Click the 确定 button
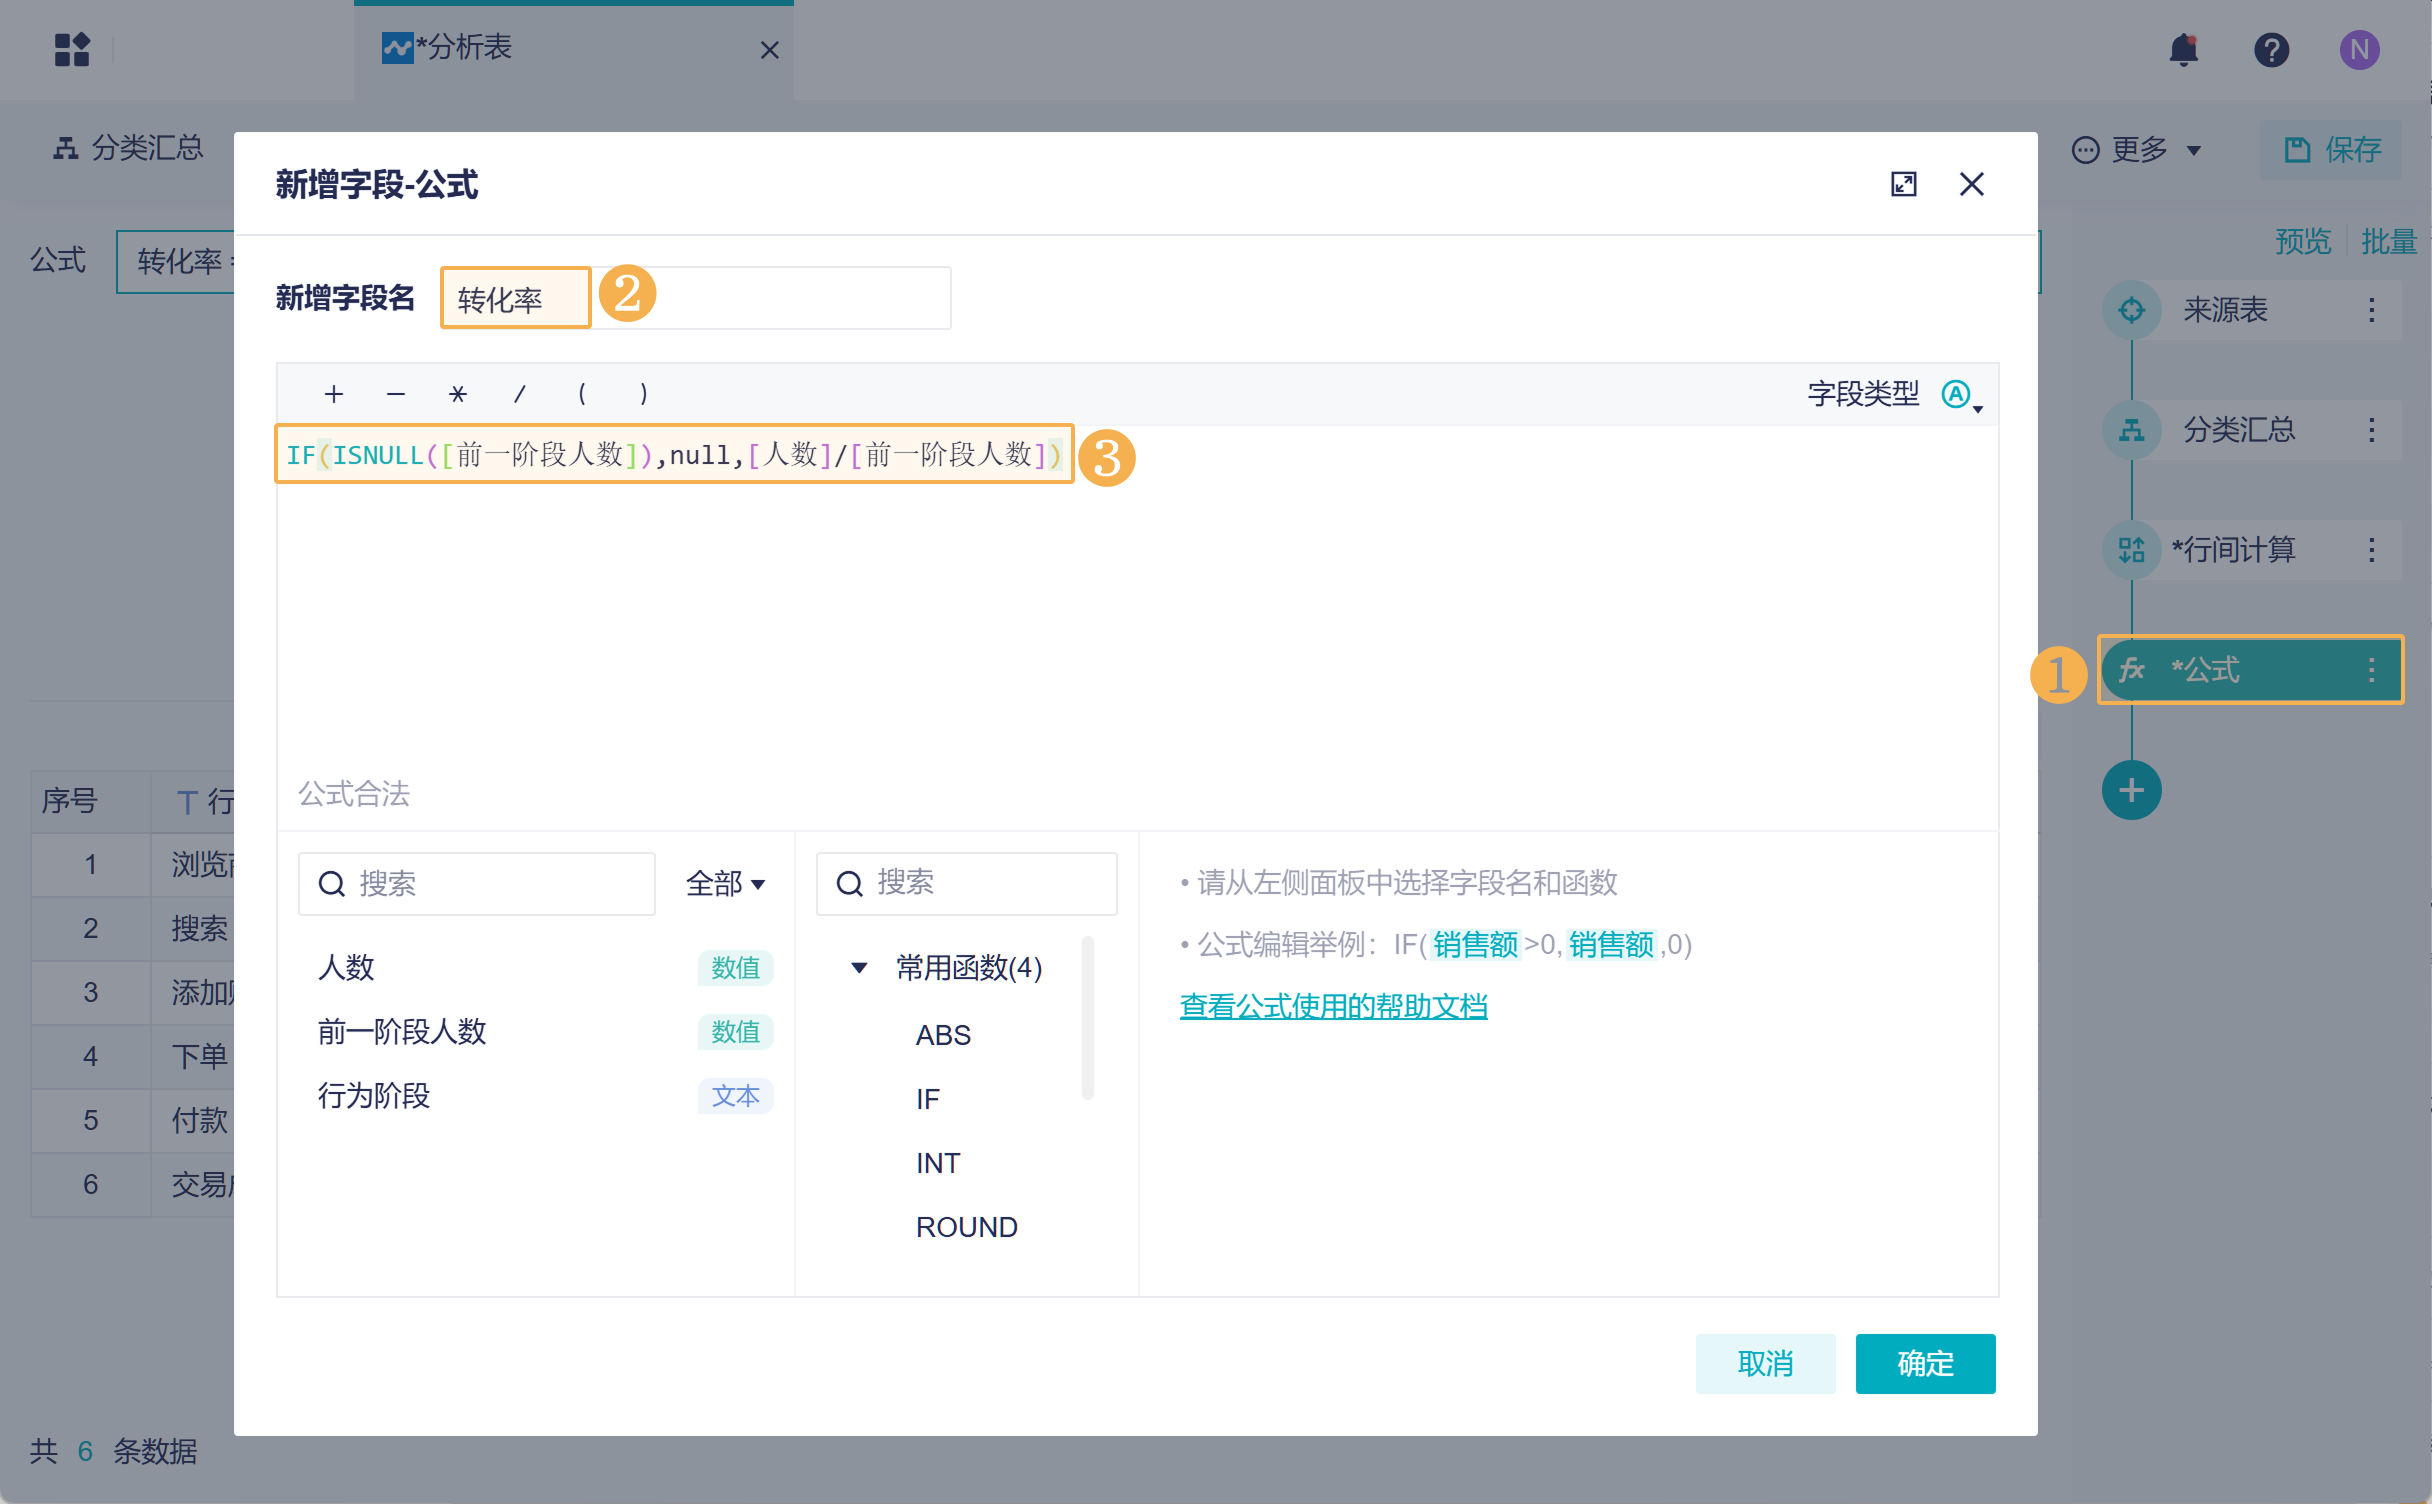Image resolution: width=2432 pixels, height=1504 pixels. click(1925, 1363)
